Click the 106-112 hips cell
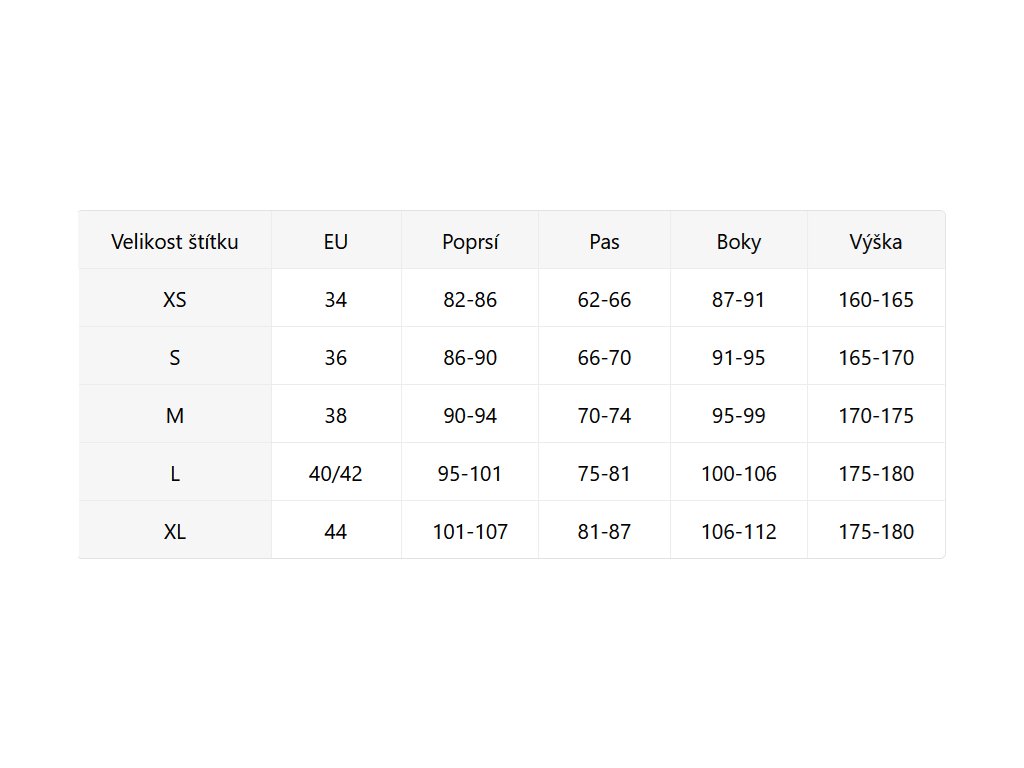The image size is (1024, 768). pyautogui.click(x=739, y=531)
